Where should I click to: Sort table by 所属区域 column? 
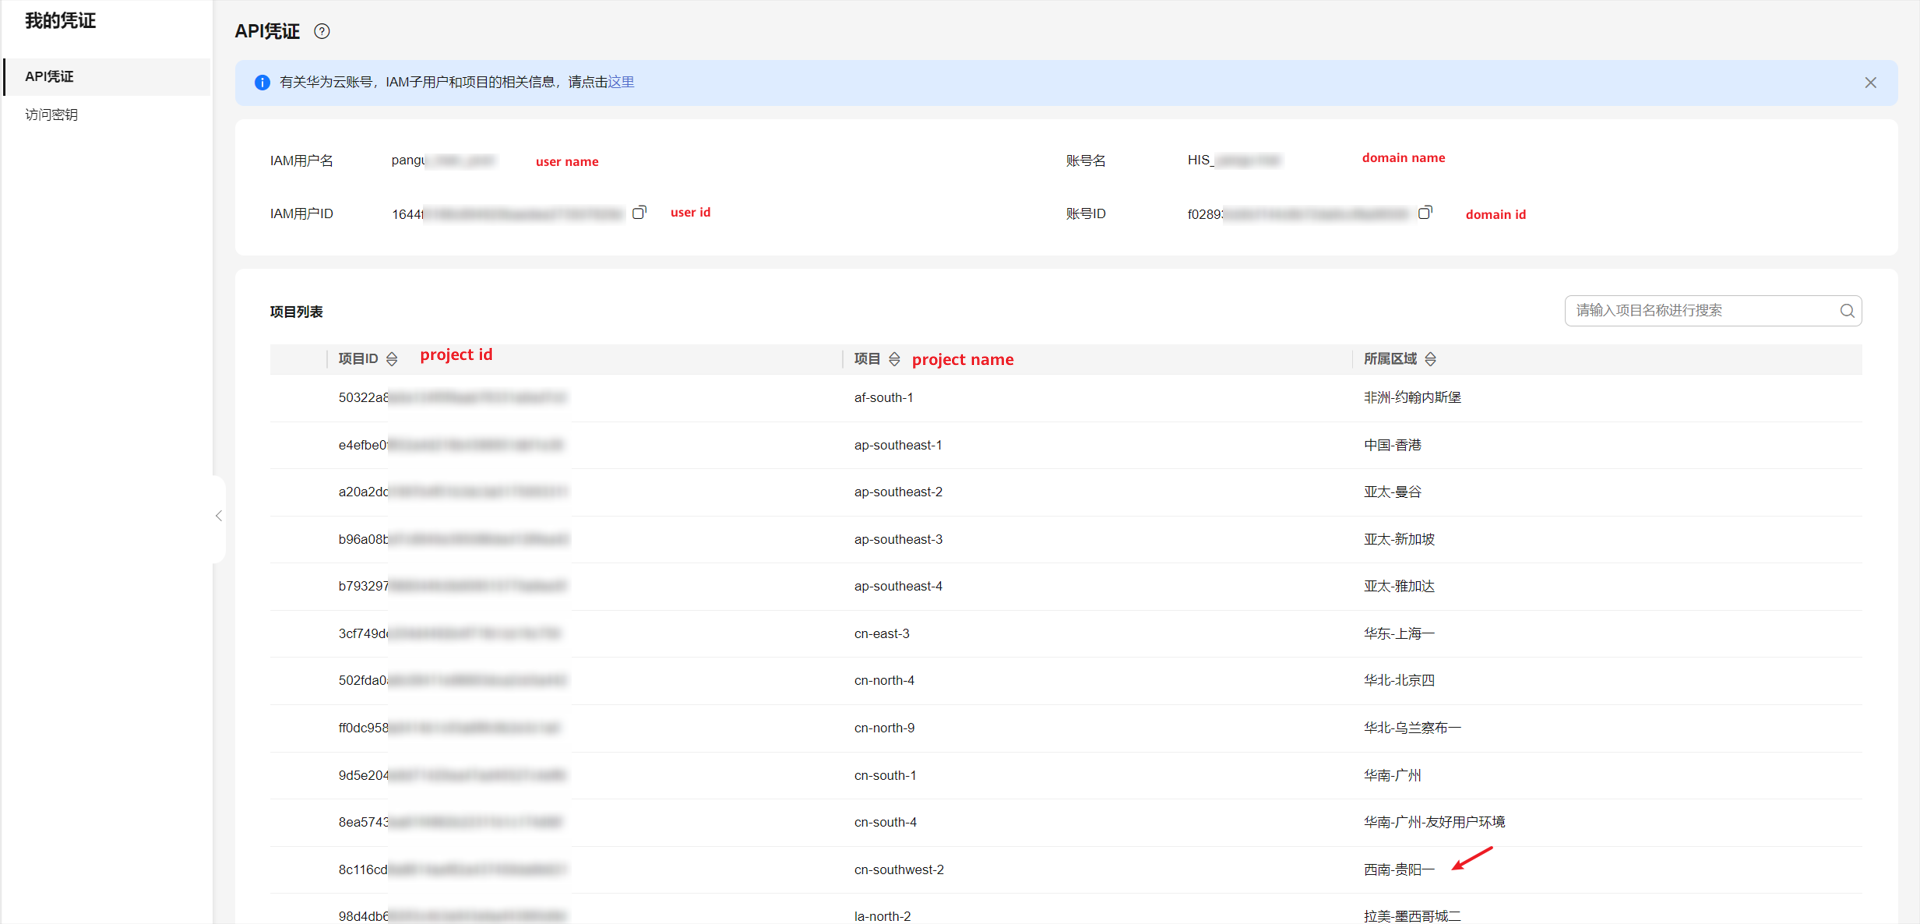pos(1431,359)
